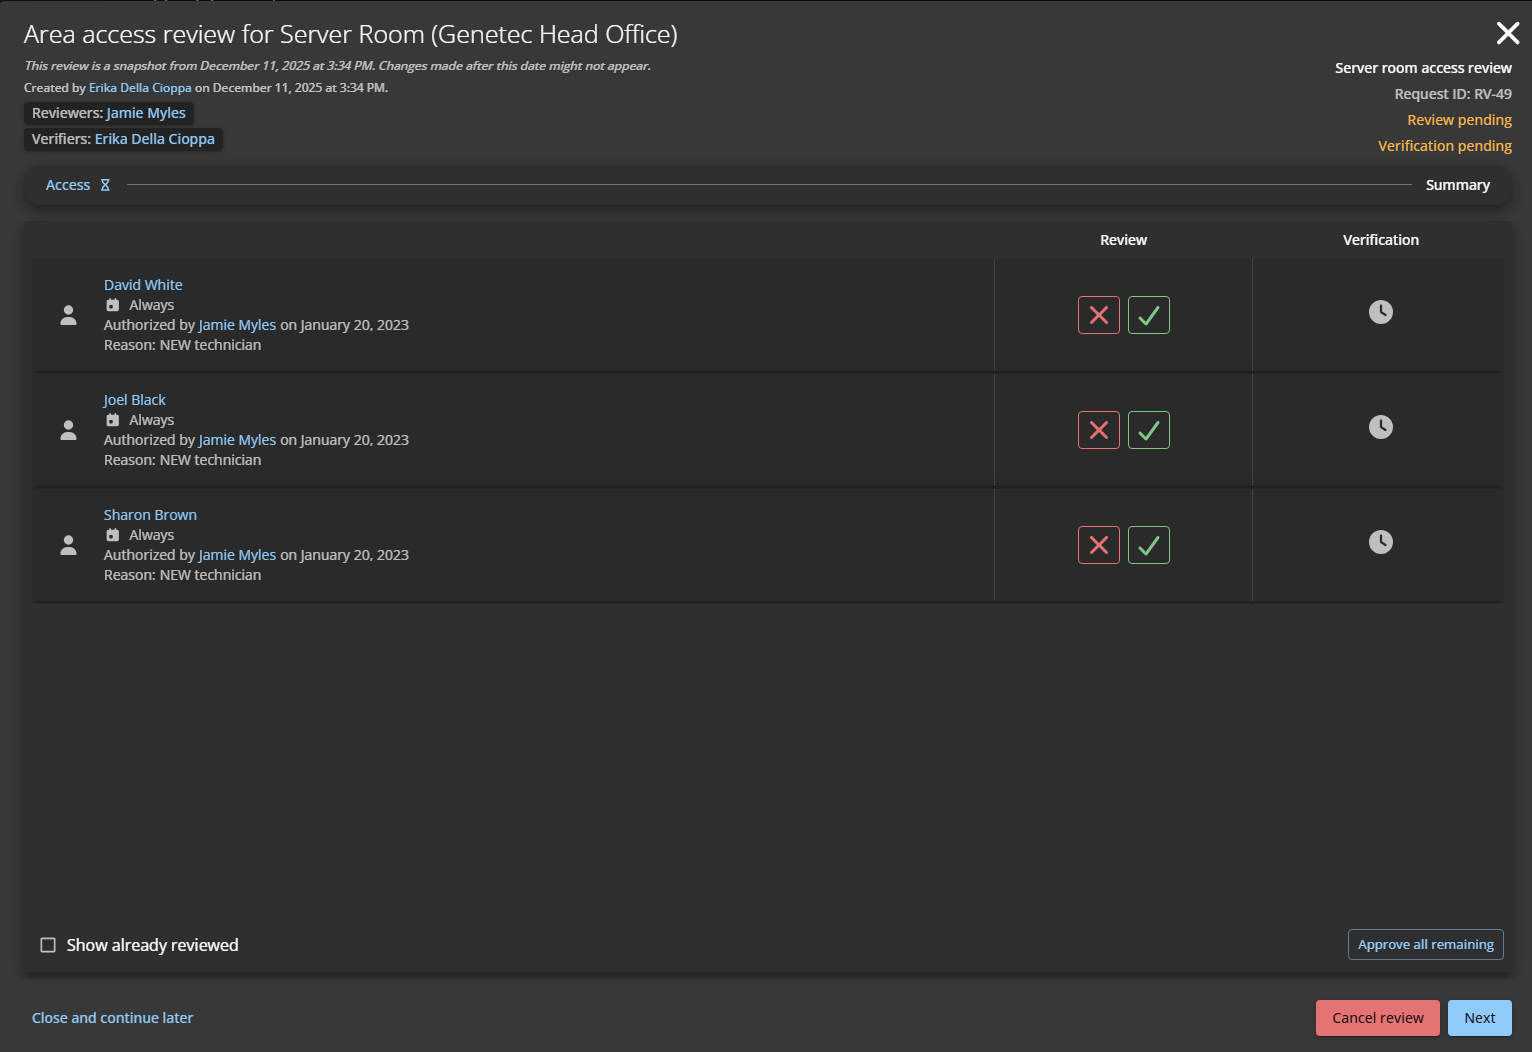This screenshot has width=1532, height=1052.
Task: Click the Next button
Action: pyautogui.click(x=1479, y=1017)
